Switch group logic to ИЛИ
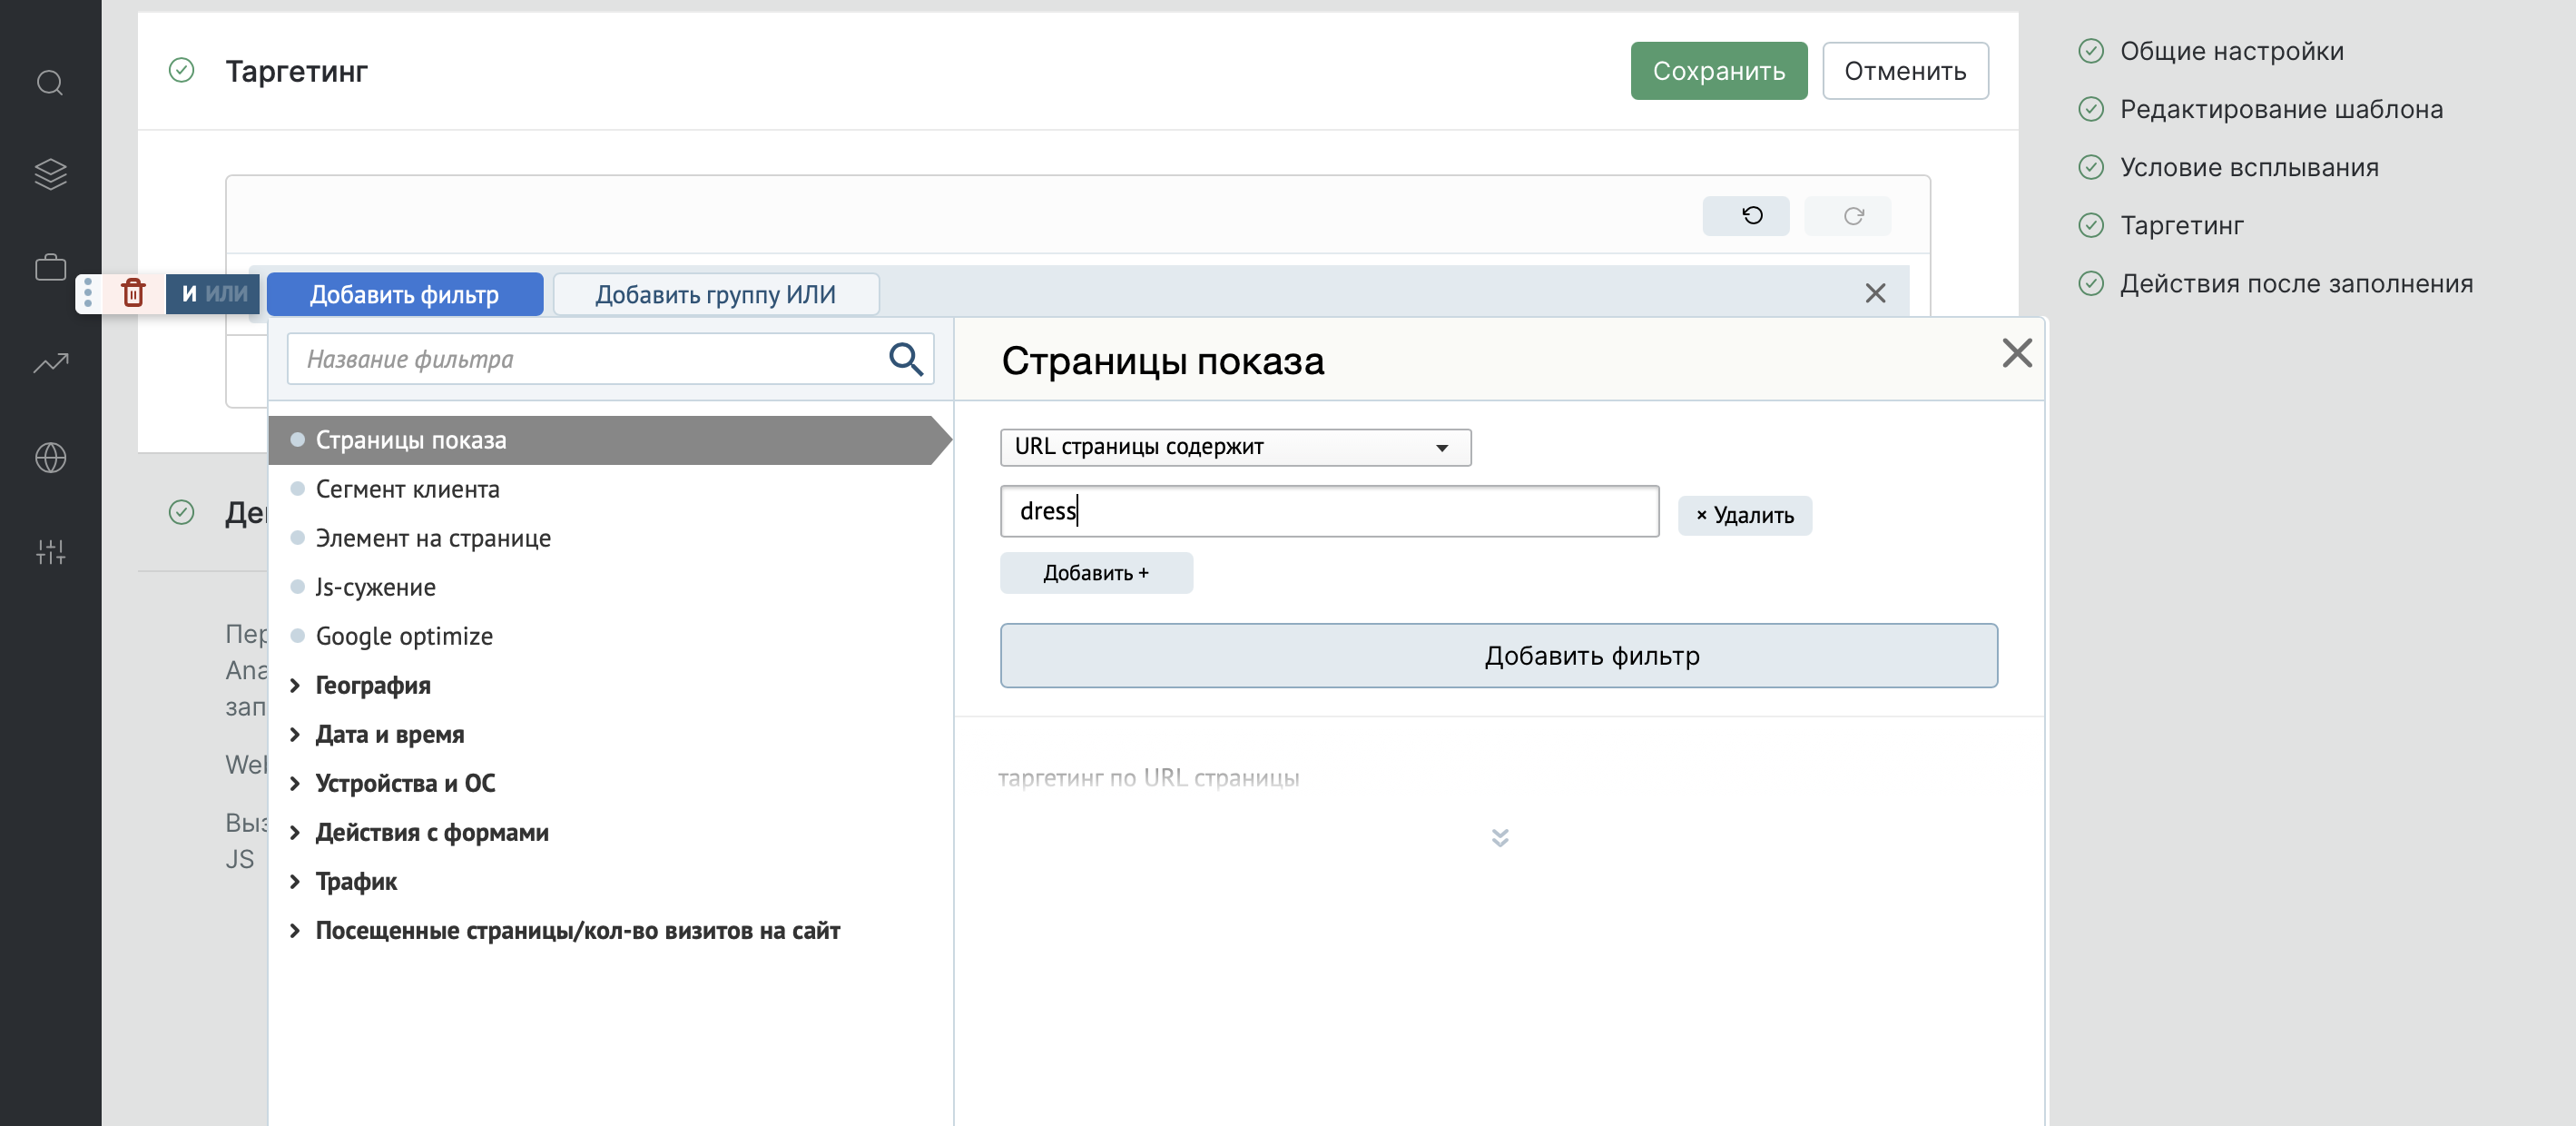 (x=227, y=294)
